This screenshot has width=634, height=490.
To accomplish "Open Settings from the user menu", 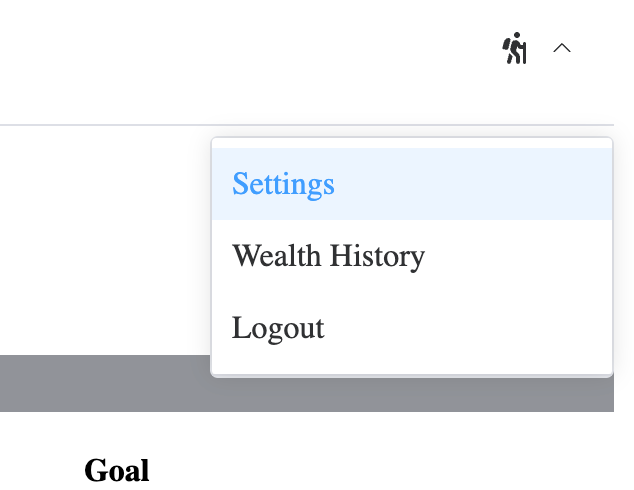I will [283, 184].
